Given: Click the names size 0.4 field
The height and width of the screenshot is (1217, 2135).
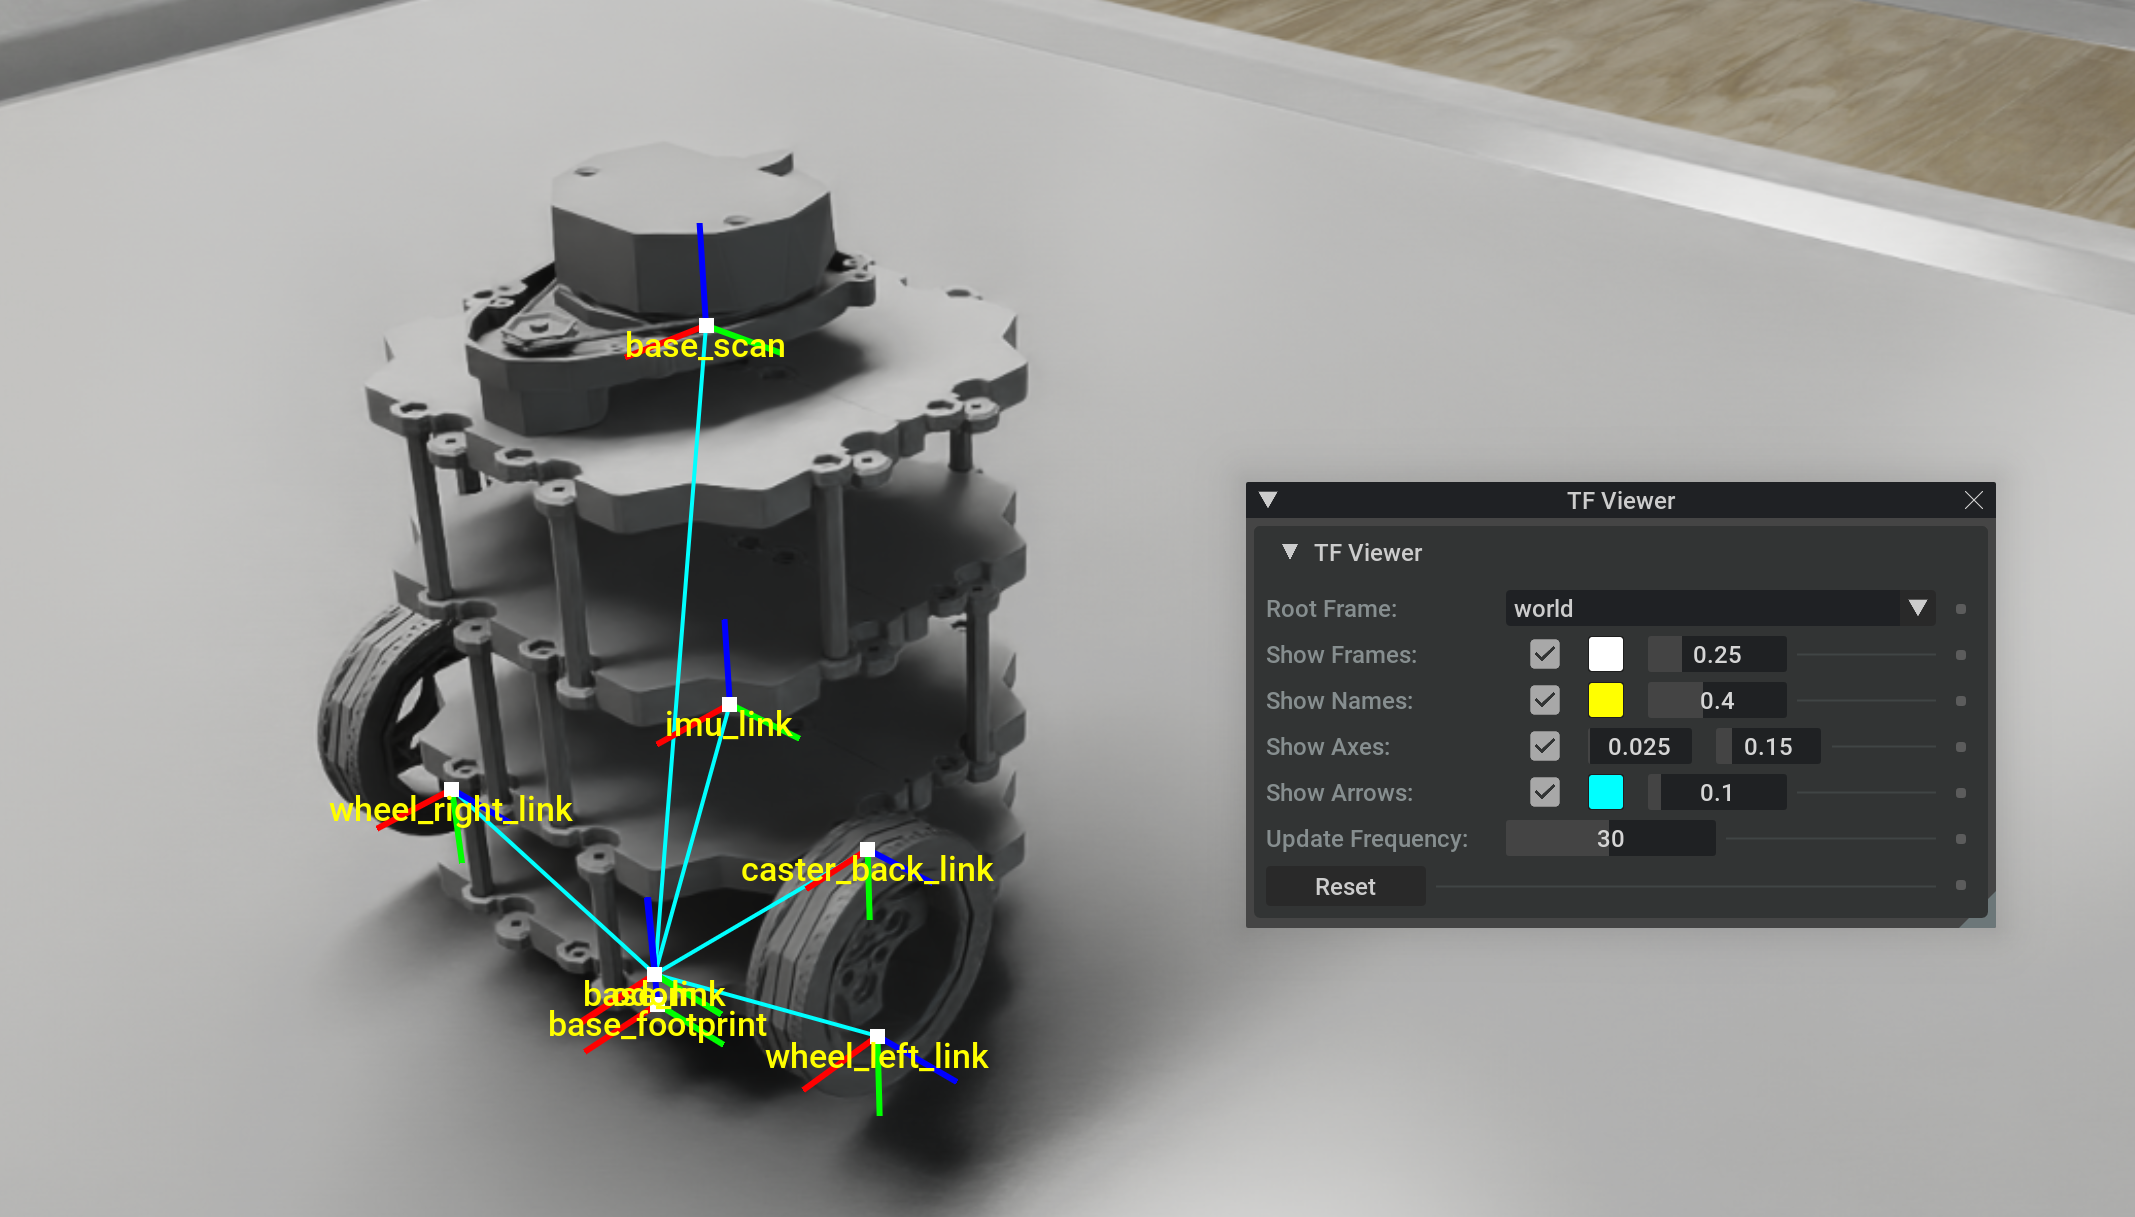Looking at the screenshot, I should 1717,701.
